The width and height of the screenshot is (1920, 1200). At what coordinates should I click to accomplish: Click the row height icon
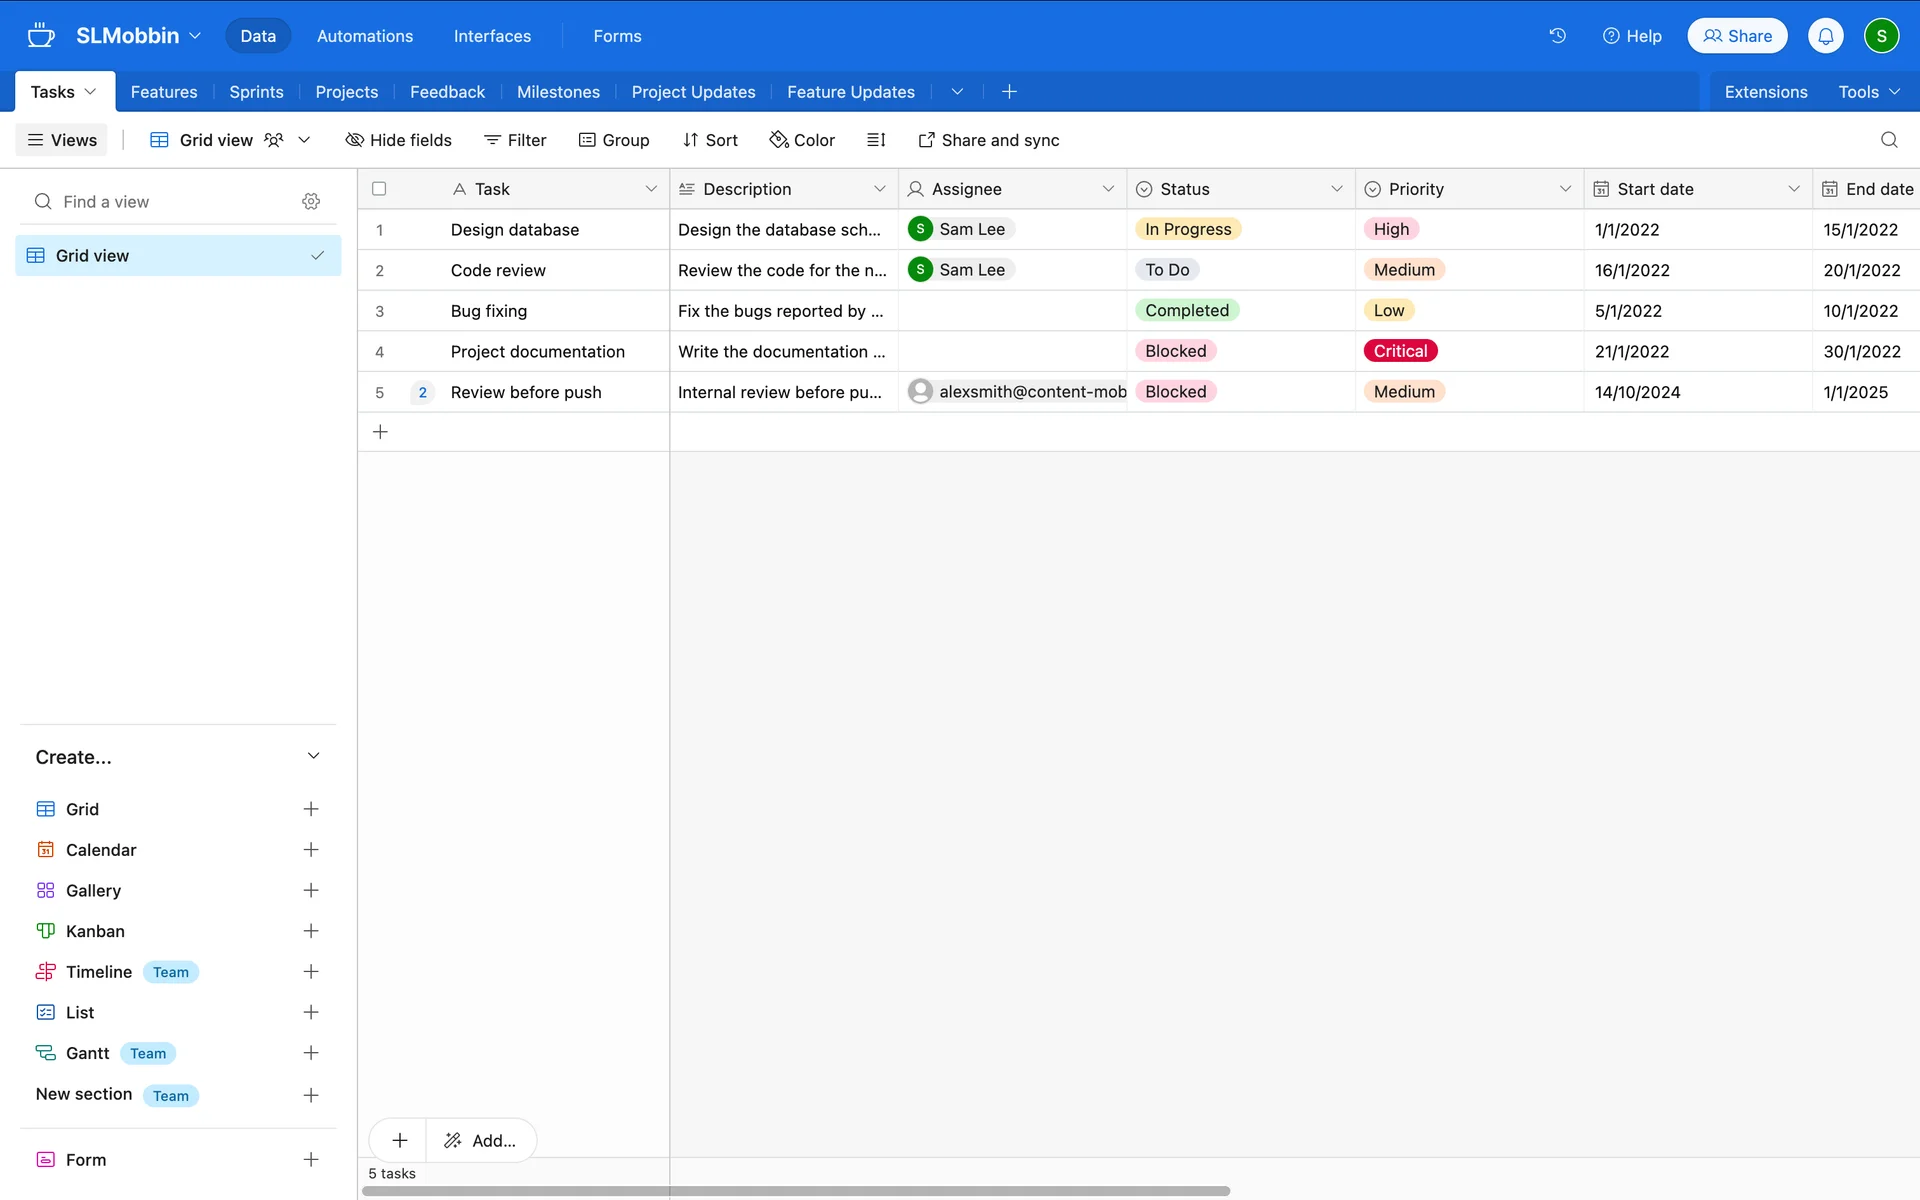(876, 140)
